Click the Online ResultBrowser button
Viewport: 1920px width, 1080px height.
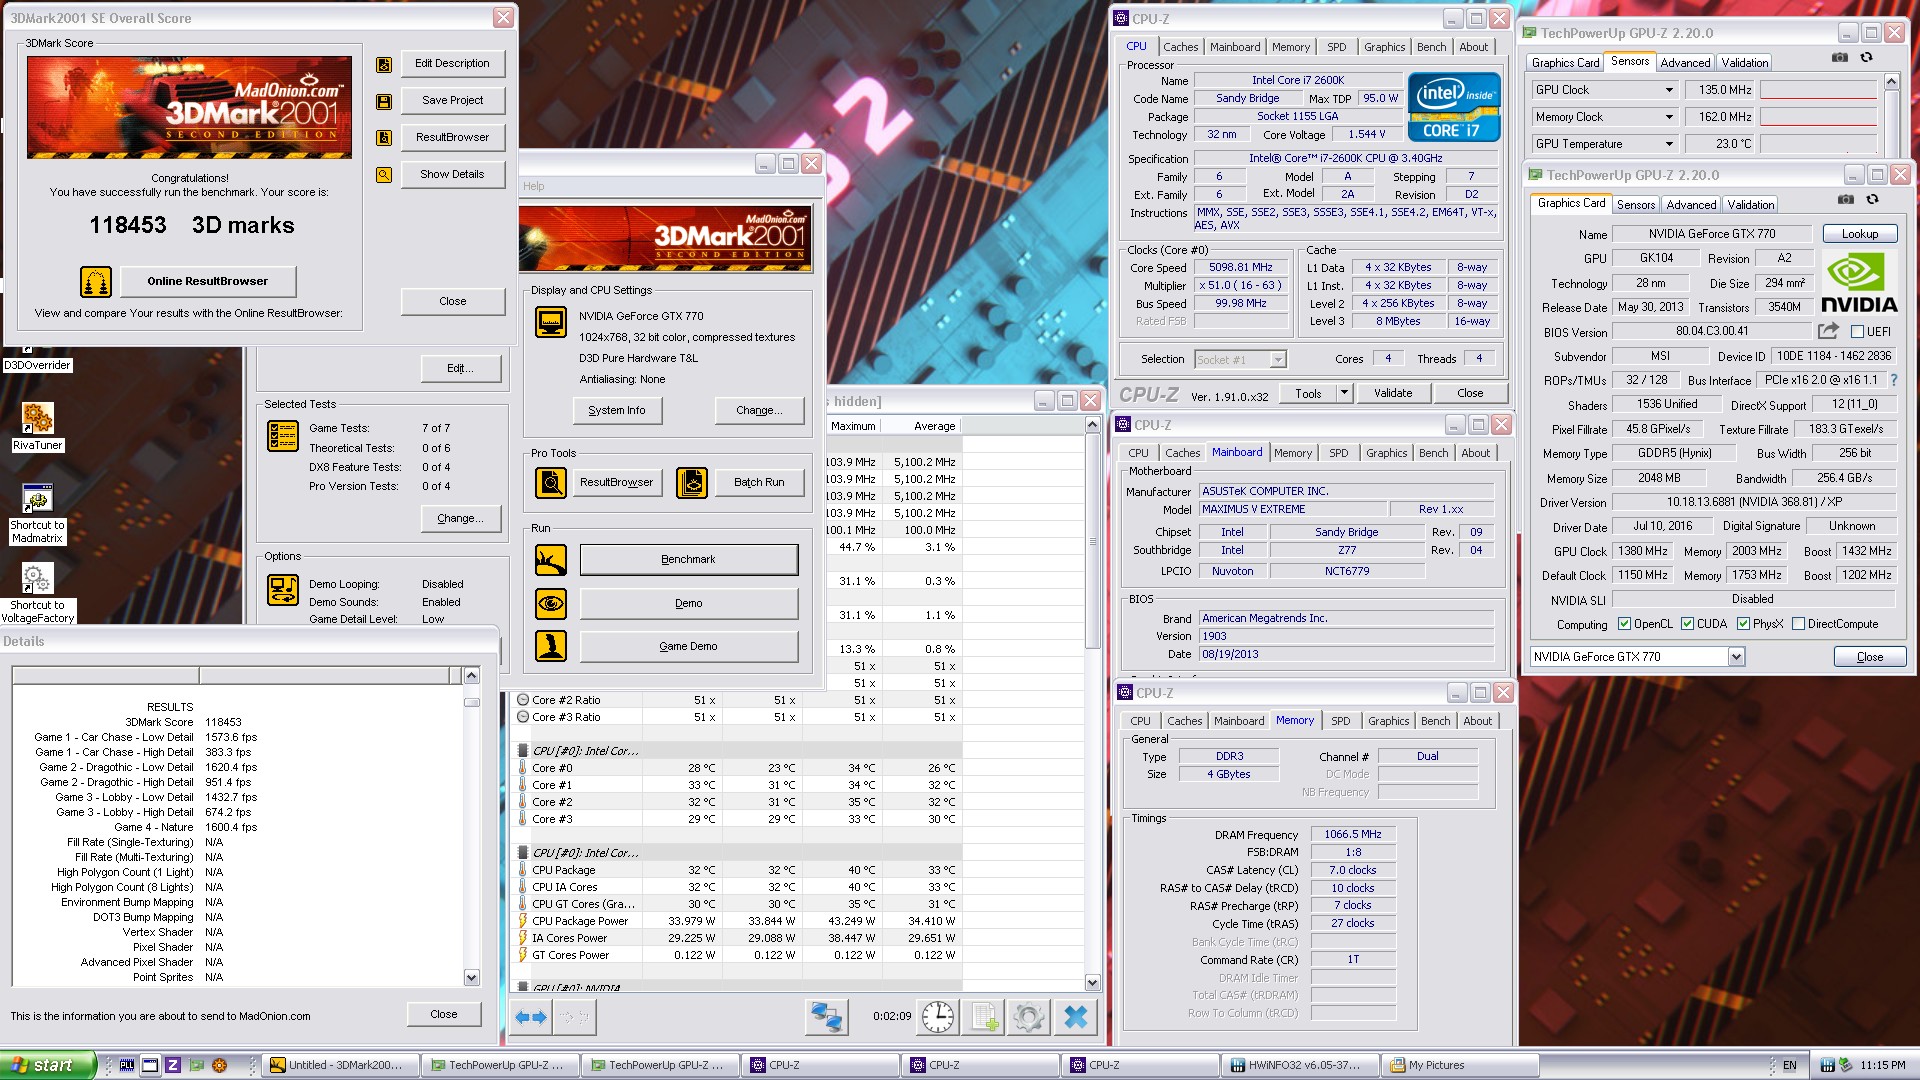(x=208, y=282)
